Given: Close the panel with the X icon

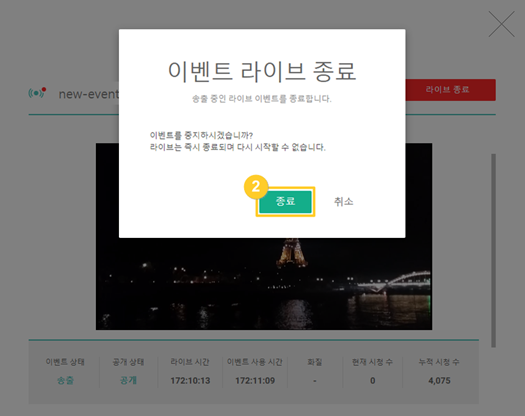Looking at the screenshot, I should [501, 24].
